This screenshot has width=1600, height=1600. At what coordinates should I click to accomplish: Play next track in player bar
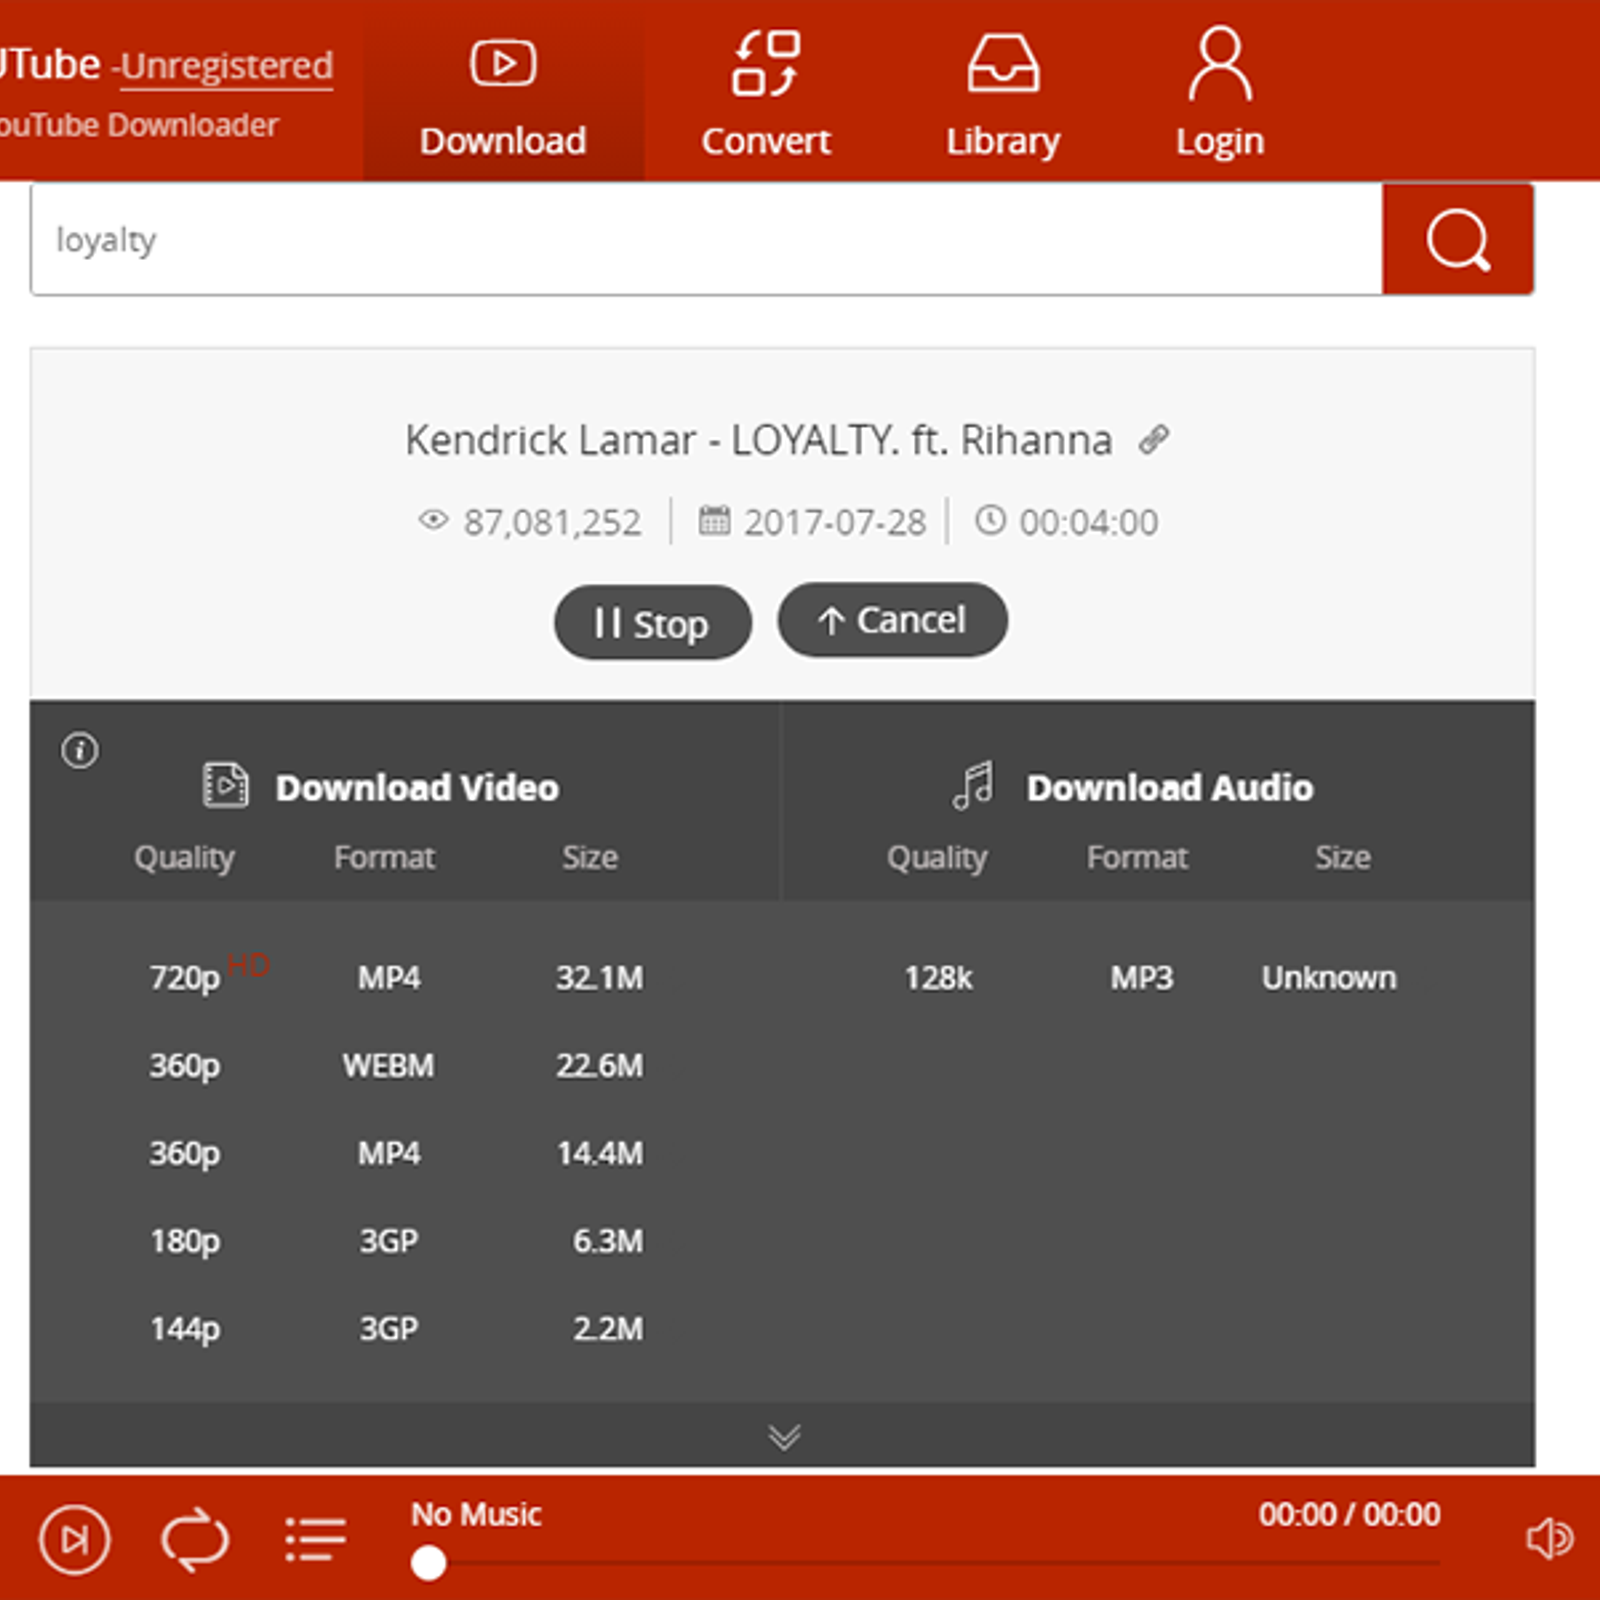click(x=75, y=1539)
